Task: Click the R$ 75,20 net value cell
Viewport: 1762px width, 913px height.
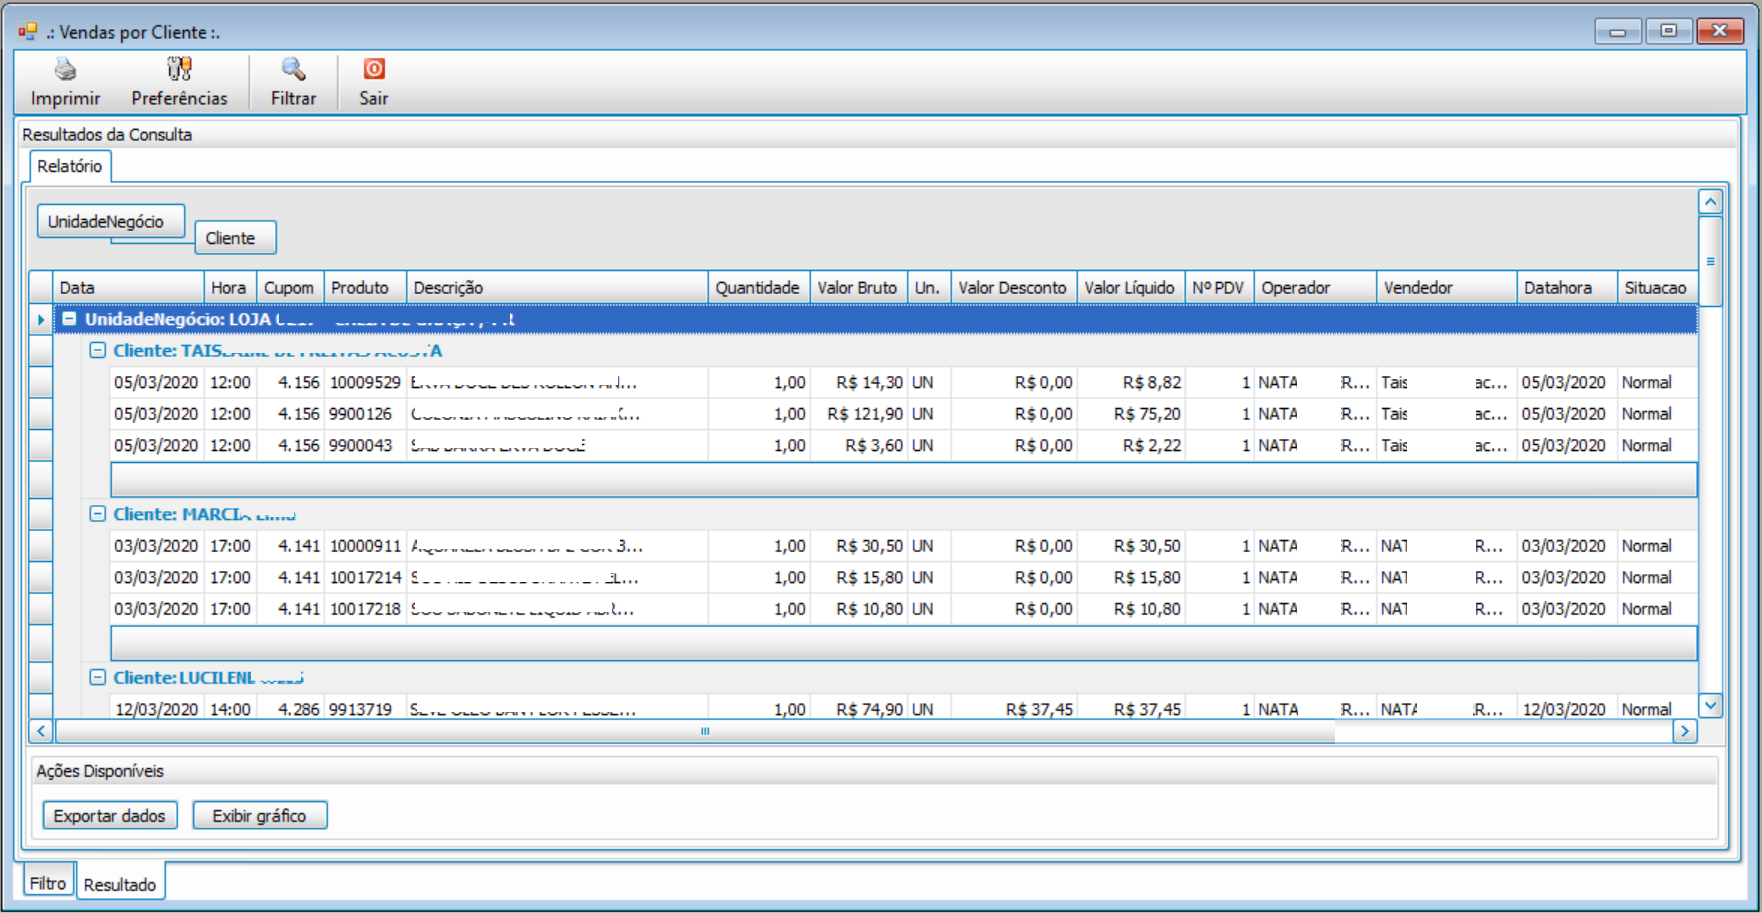Action: pos(1131,413)
